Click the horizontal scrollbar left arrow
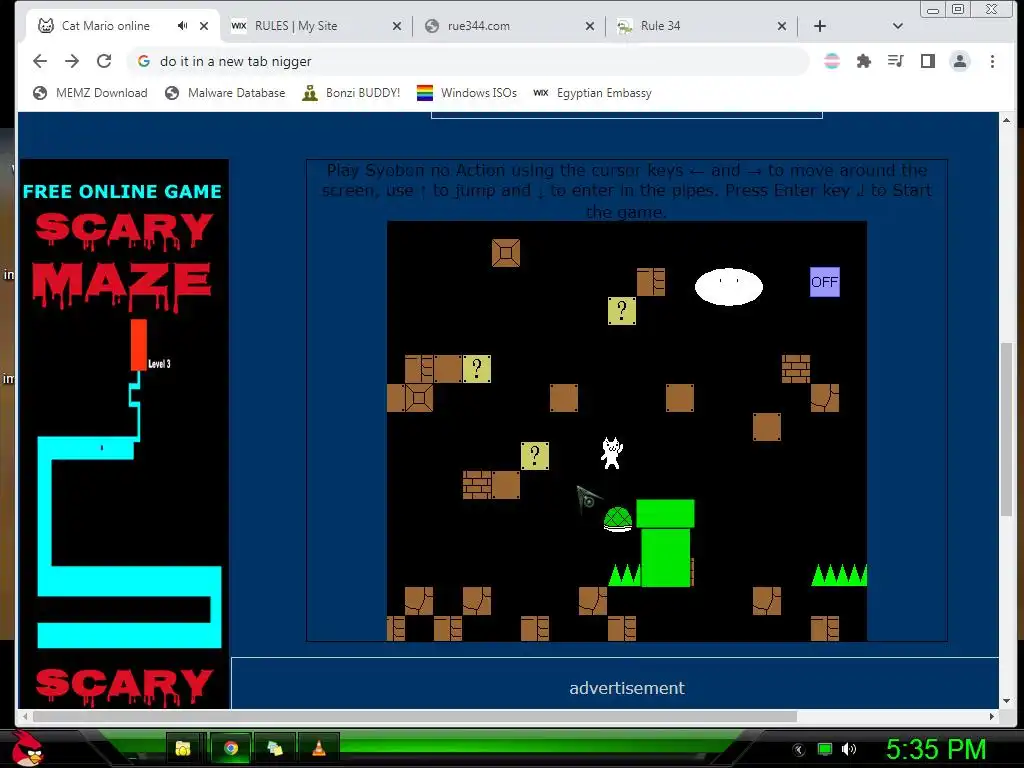 pos(25,716)
